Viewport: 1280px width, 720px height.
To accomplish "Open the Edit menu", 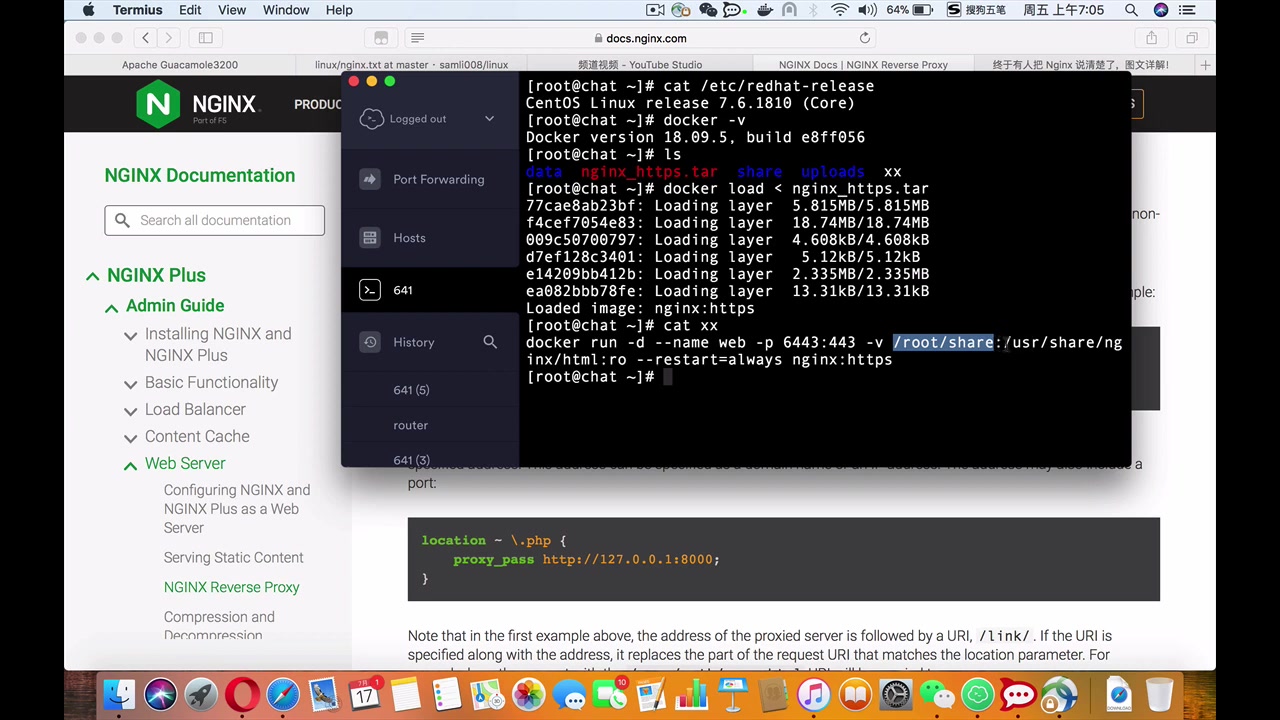I will (x=190, y=10).
